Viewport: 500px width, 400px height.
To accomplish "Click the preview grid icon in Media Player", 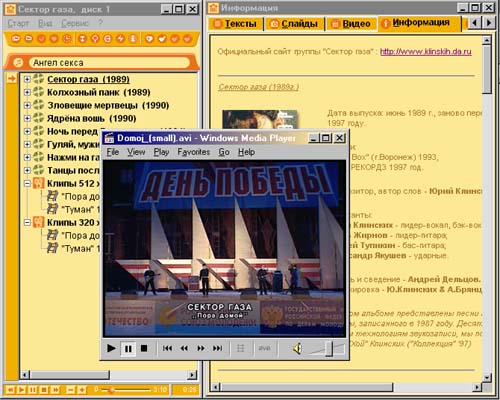I will [x=240, y=348].
